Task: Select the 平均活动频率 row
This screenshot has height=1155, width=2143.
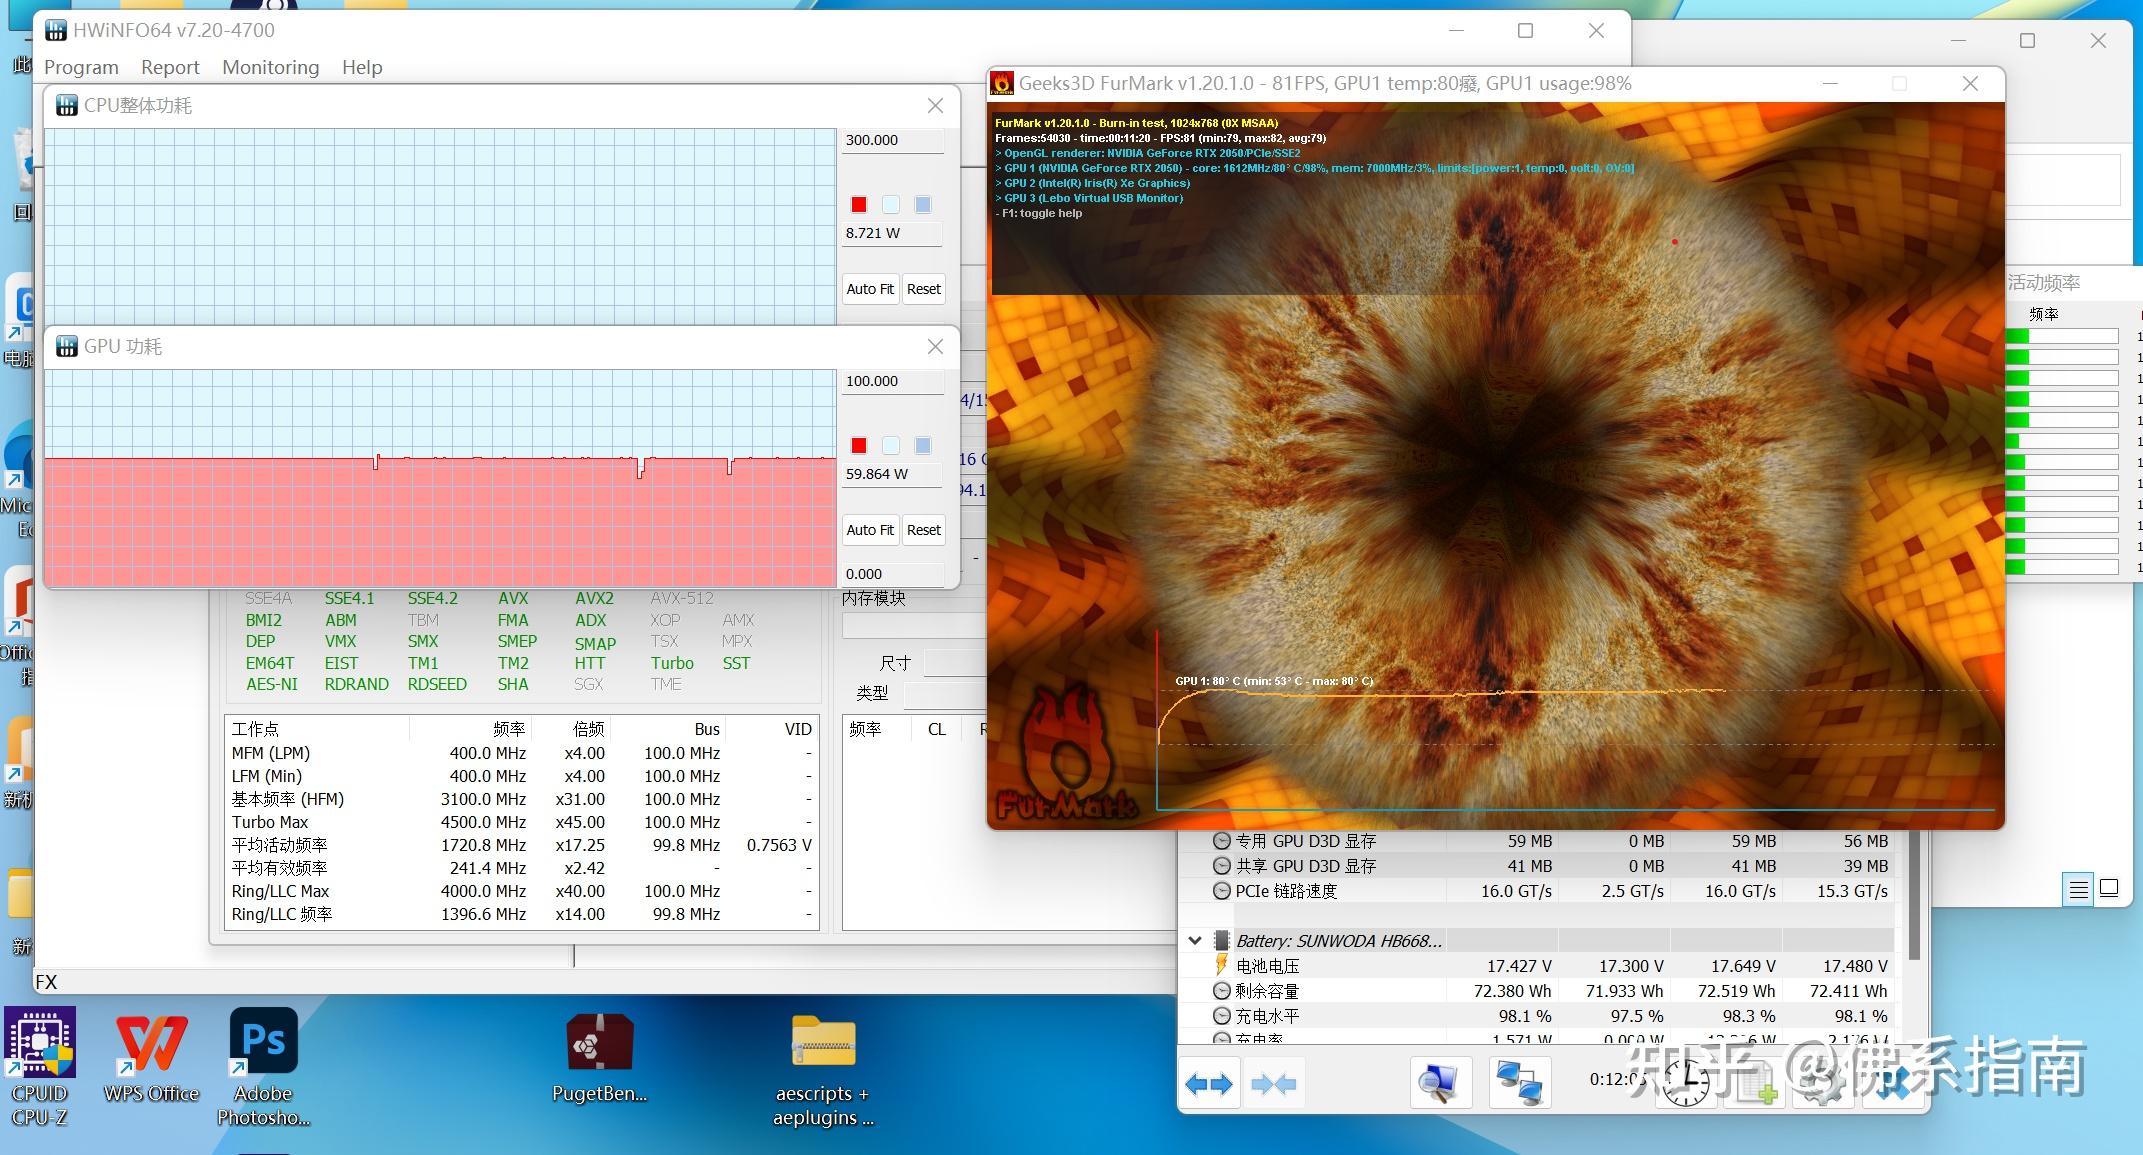Action: coord(521,845)
